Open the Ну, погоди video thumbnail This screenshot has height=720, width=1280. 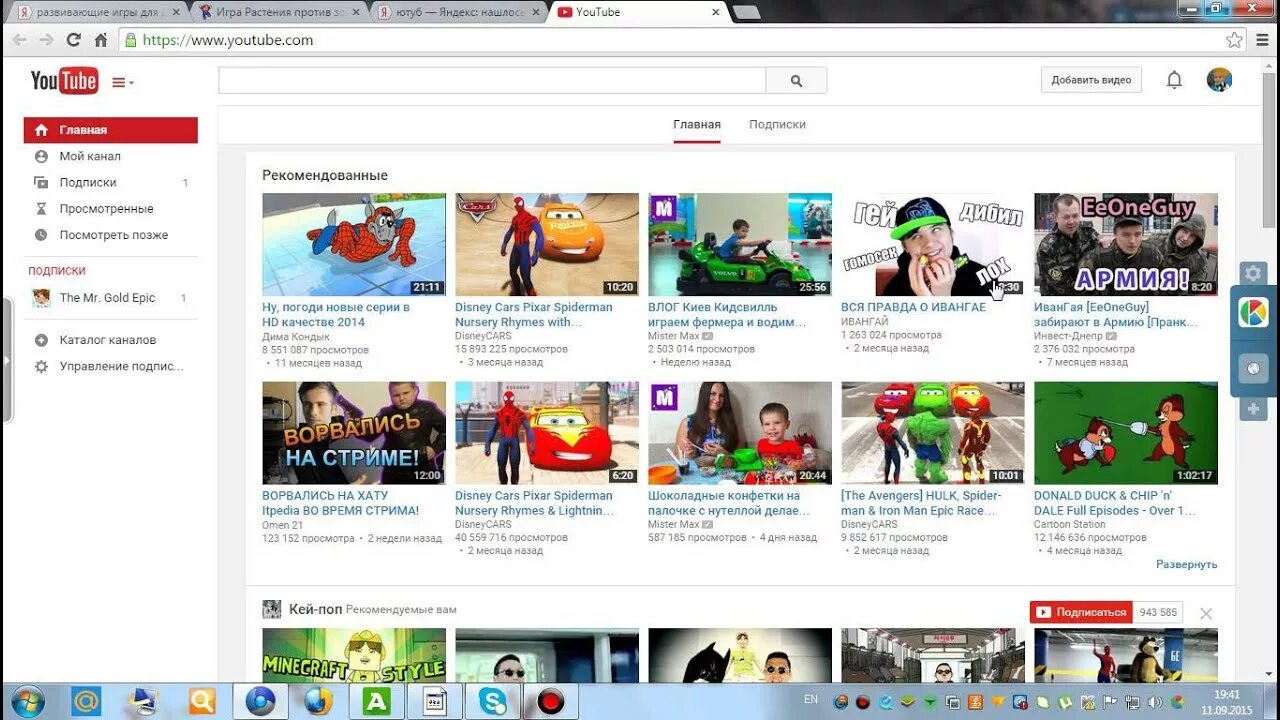click(x=354, y=245)
